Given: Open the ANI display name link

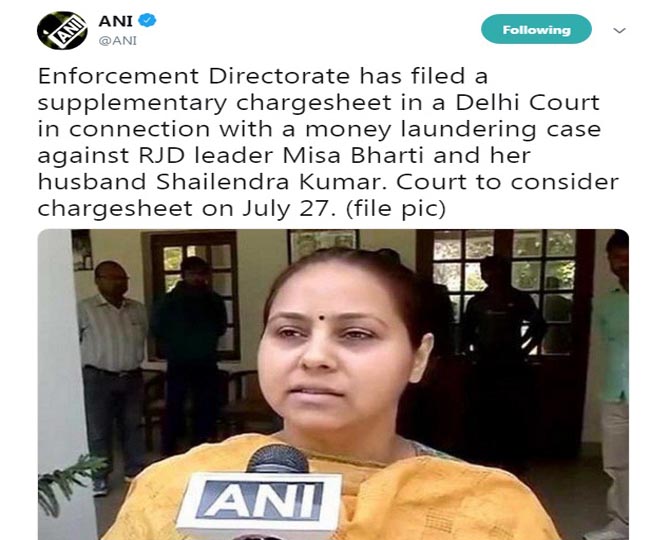Looking at the screenshot, I should 115,20.
